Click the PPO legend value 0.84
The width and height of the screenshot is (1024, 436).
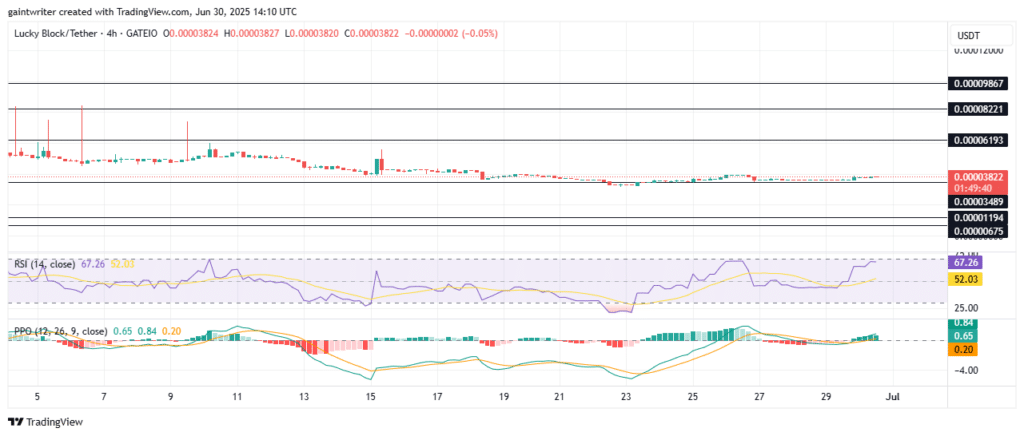click(x=147, y=332)
